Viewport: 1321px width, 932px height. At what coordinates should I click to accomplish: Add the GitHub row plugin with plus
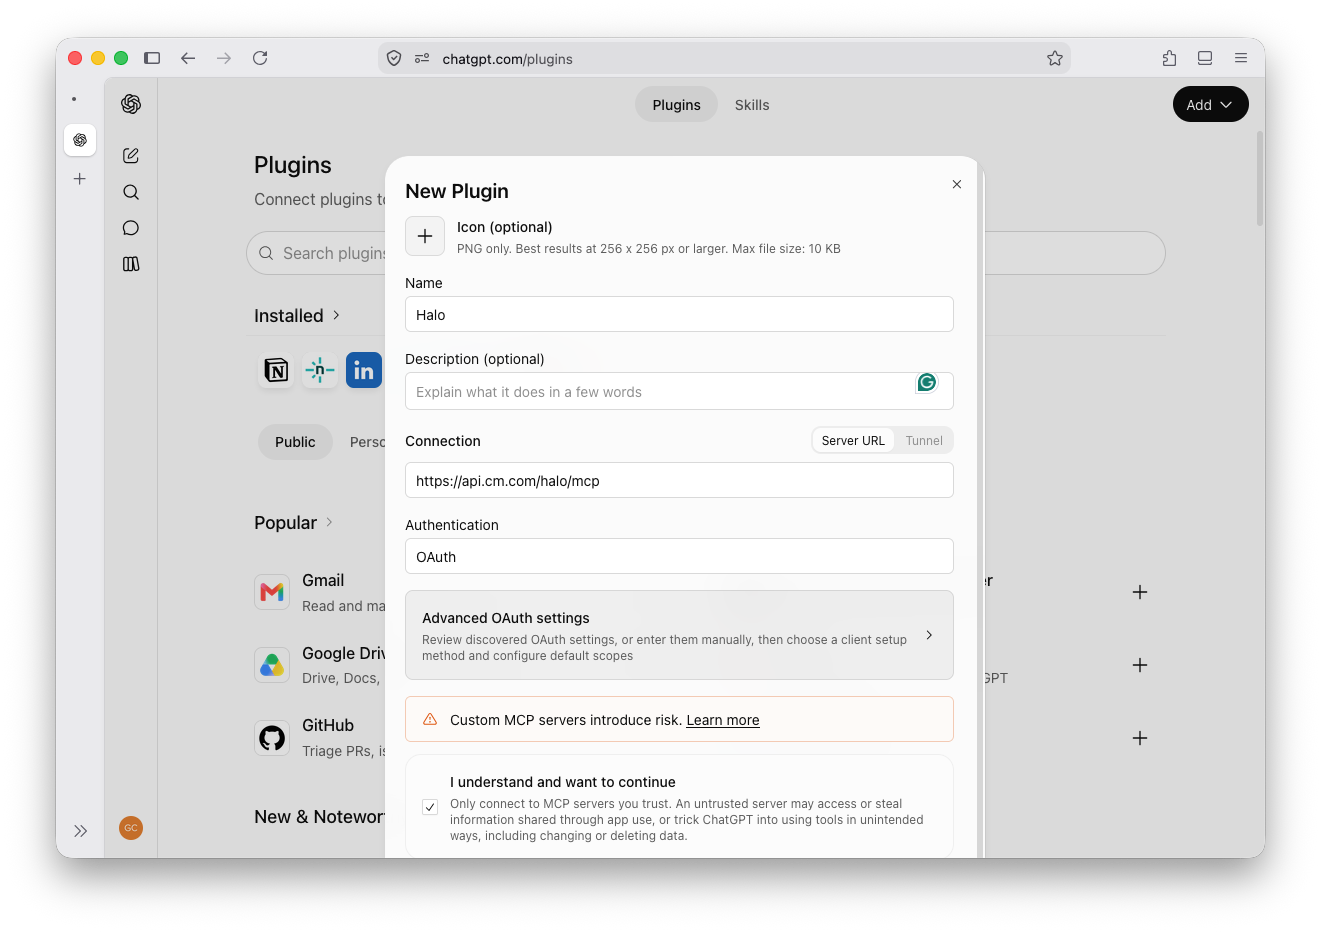pyautogui.click(x=1140, y=738)
